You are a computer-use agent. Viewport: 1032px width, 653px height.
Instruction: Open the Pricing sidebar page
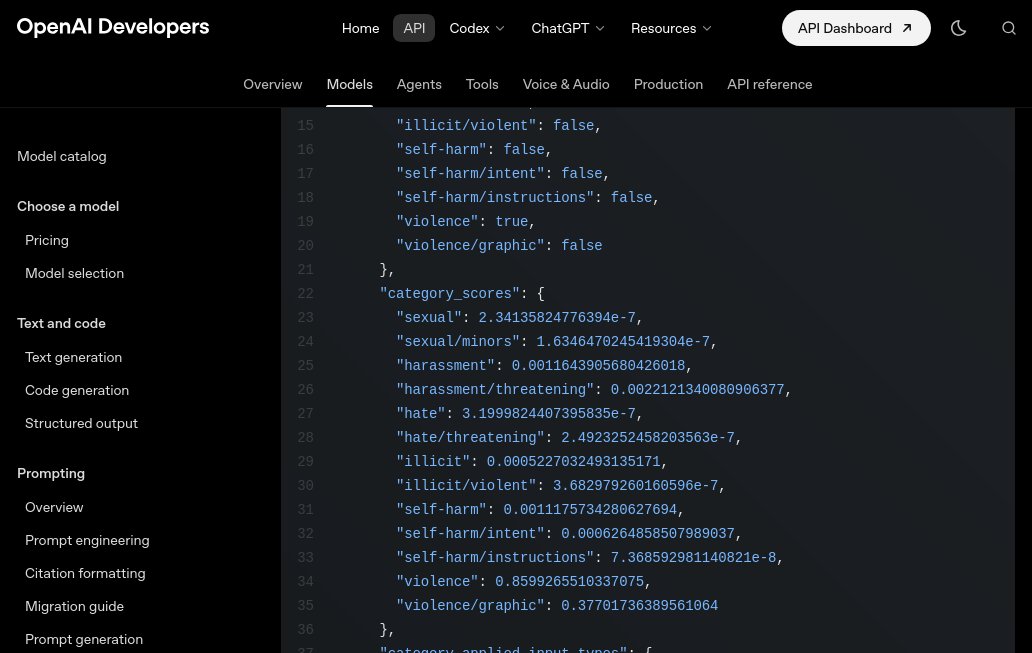(x=47, y=240)
